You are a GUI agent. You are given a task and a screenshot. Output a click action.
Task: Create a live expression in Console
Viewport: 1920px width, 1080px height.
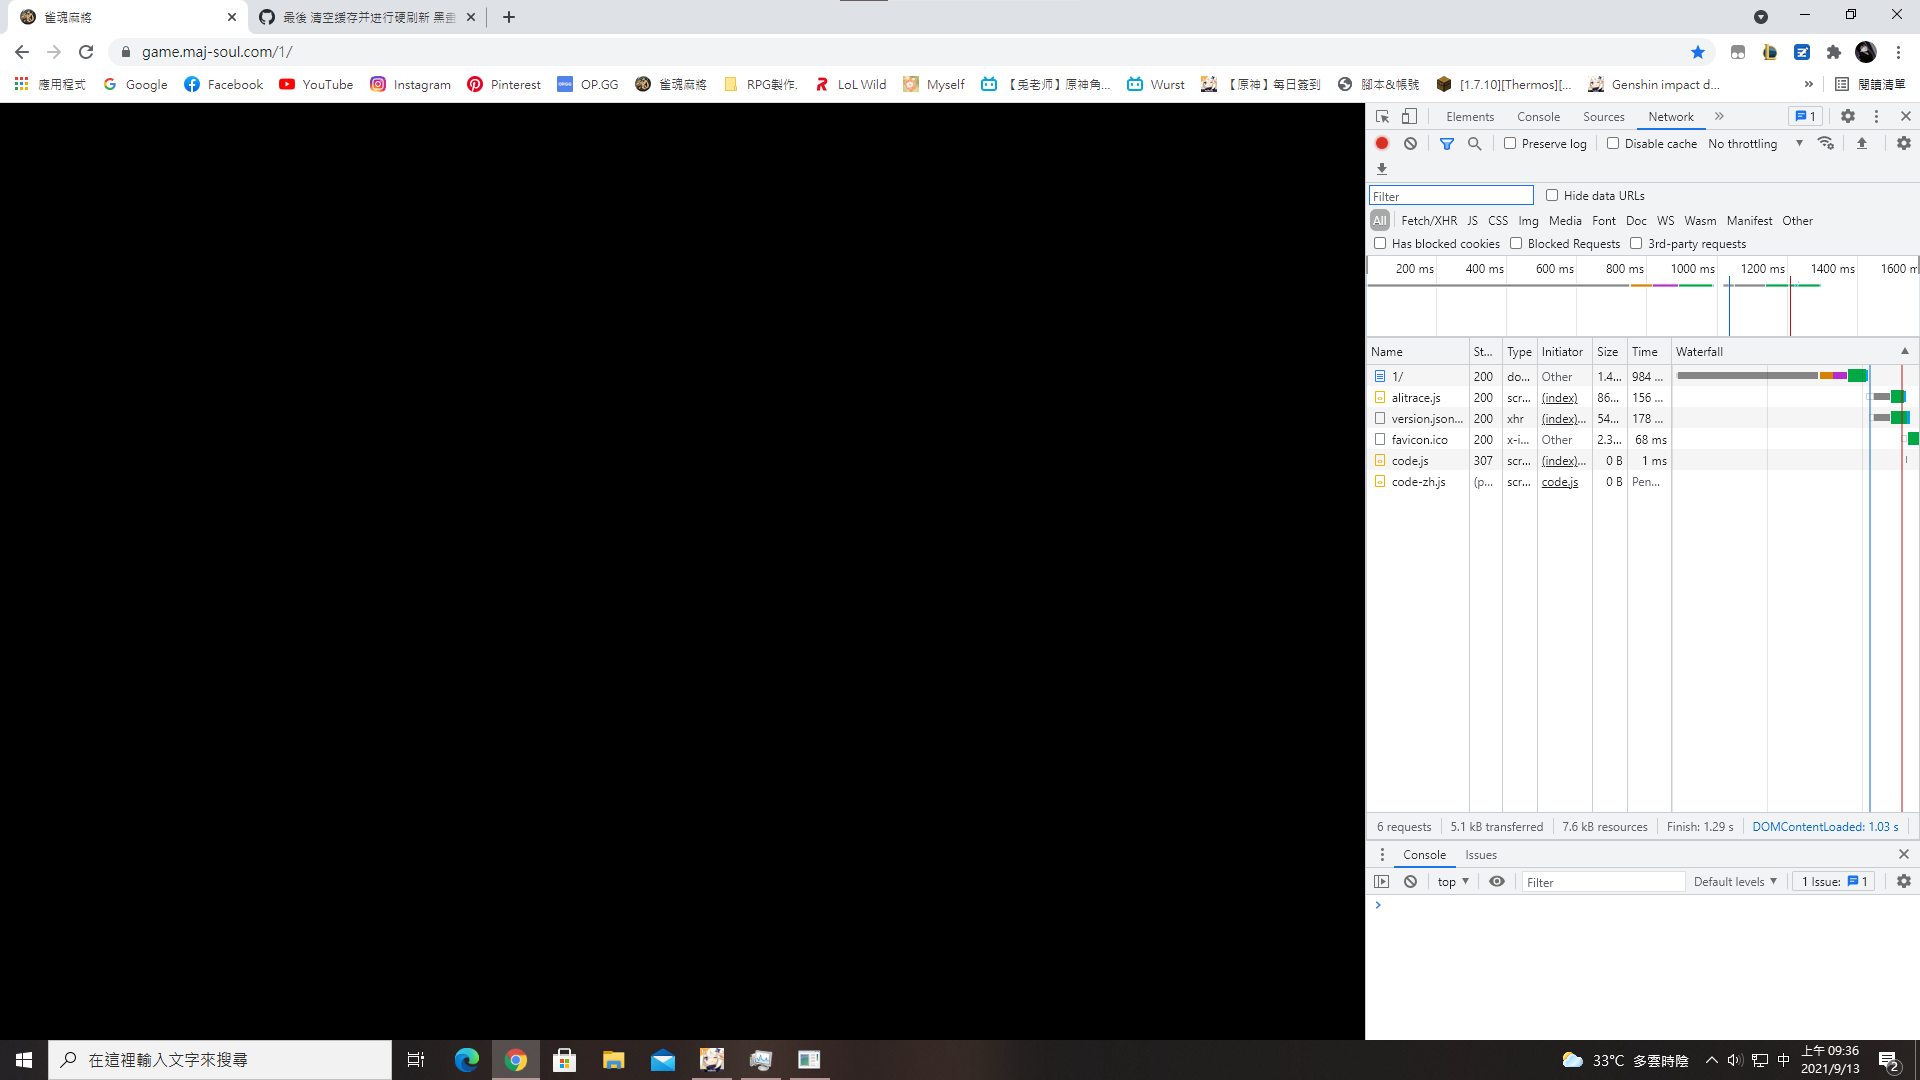pyautogui.click(x=1497, y=881)
